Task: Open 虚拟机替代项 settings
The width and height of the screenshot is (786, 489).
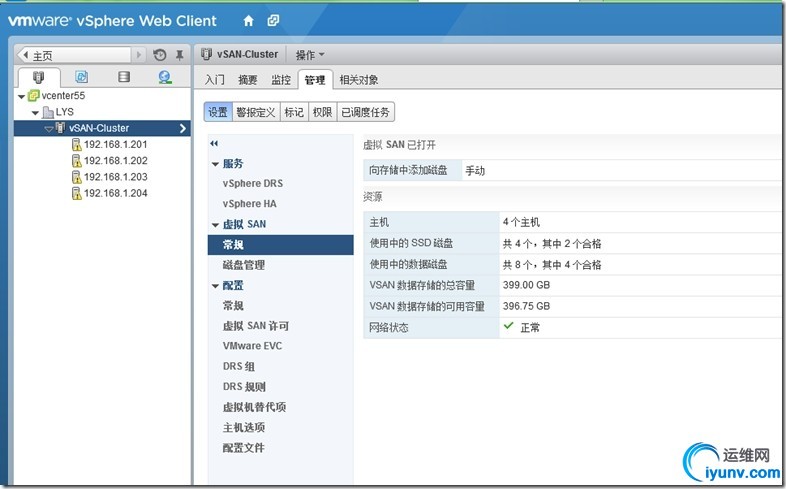Action: pyautogui.click(x=254, y=407)
